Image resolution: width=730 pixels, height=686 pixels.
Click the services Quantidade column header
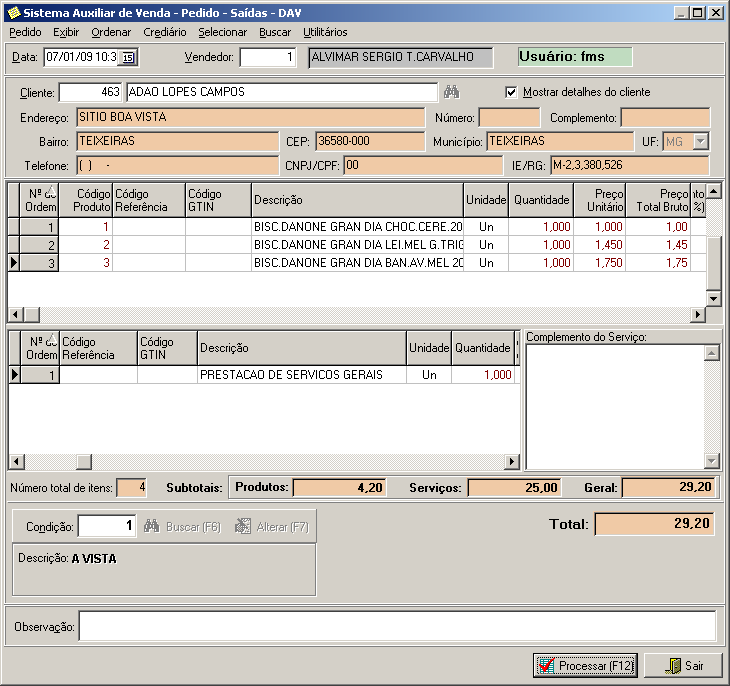[483, 348]
